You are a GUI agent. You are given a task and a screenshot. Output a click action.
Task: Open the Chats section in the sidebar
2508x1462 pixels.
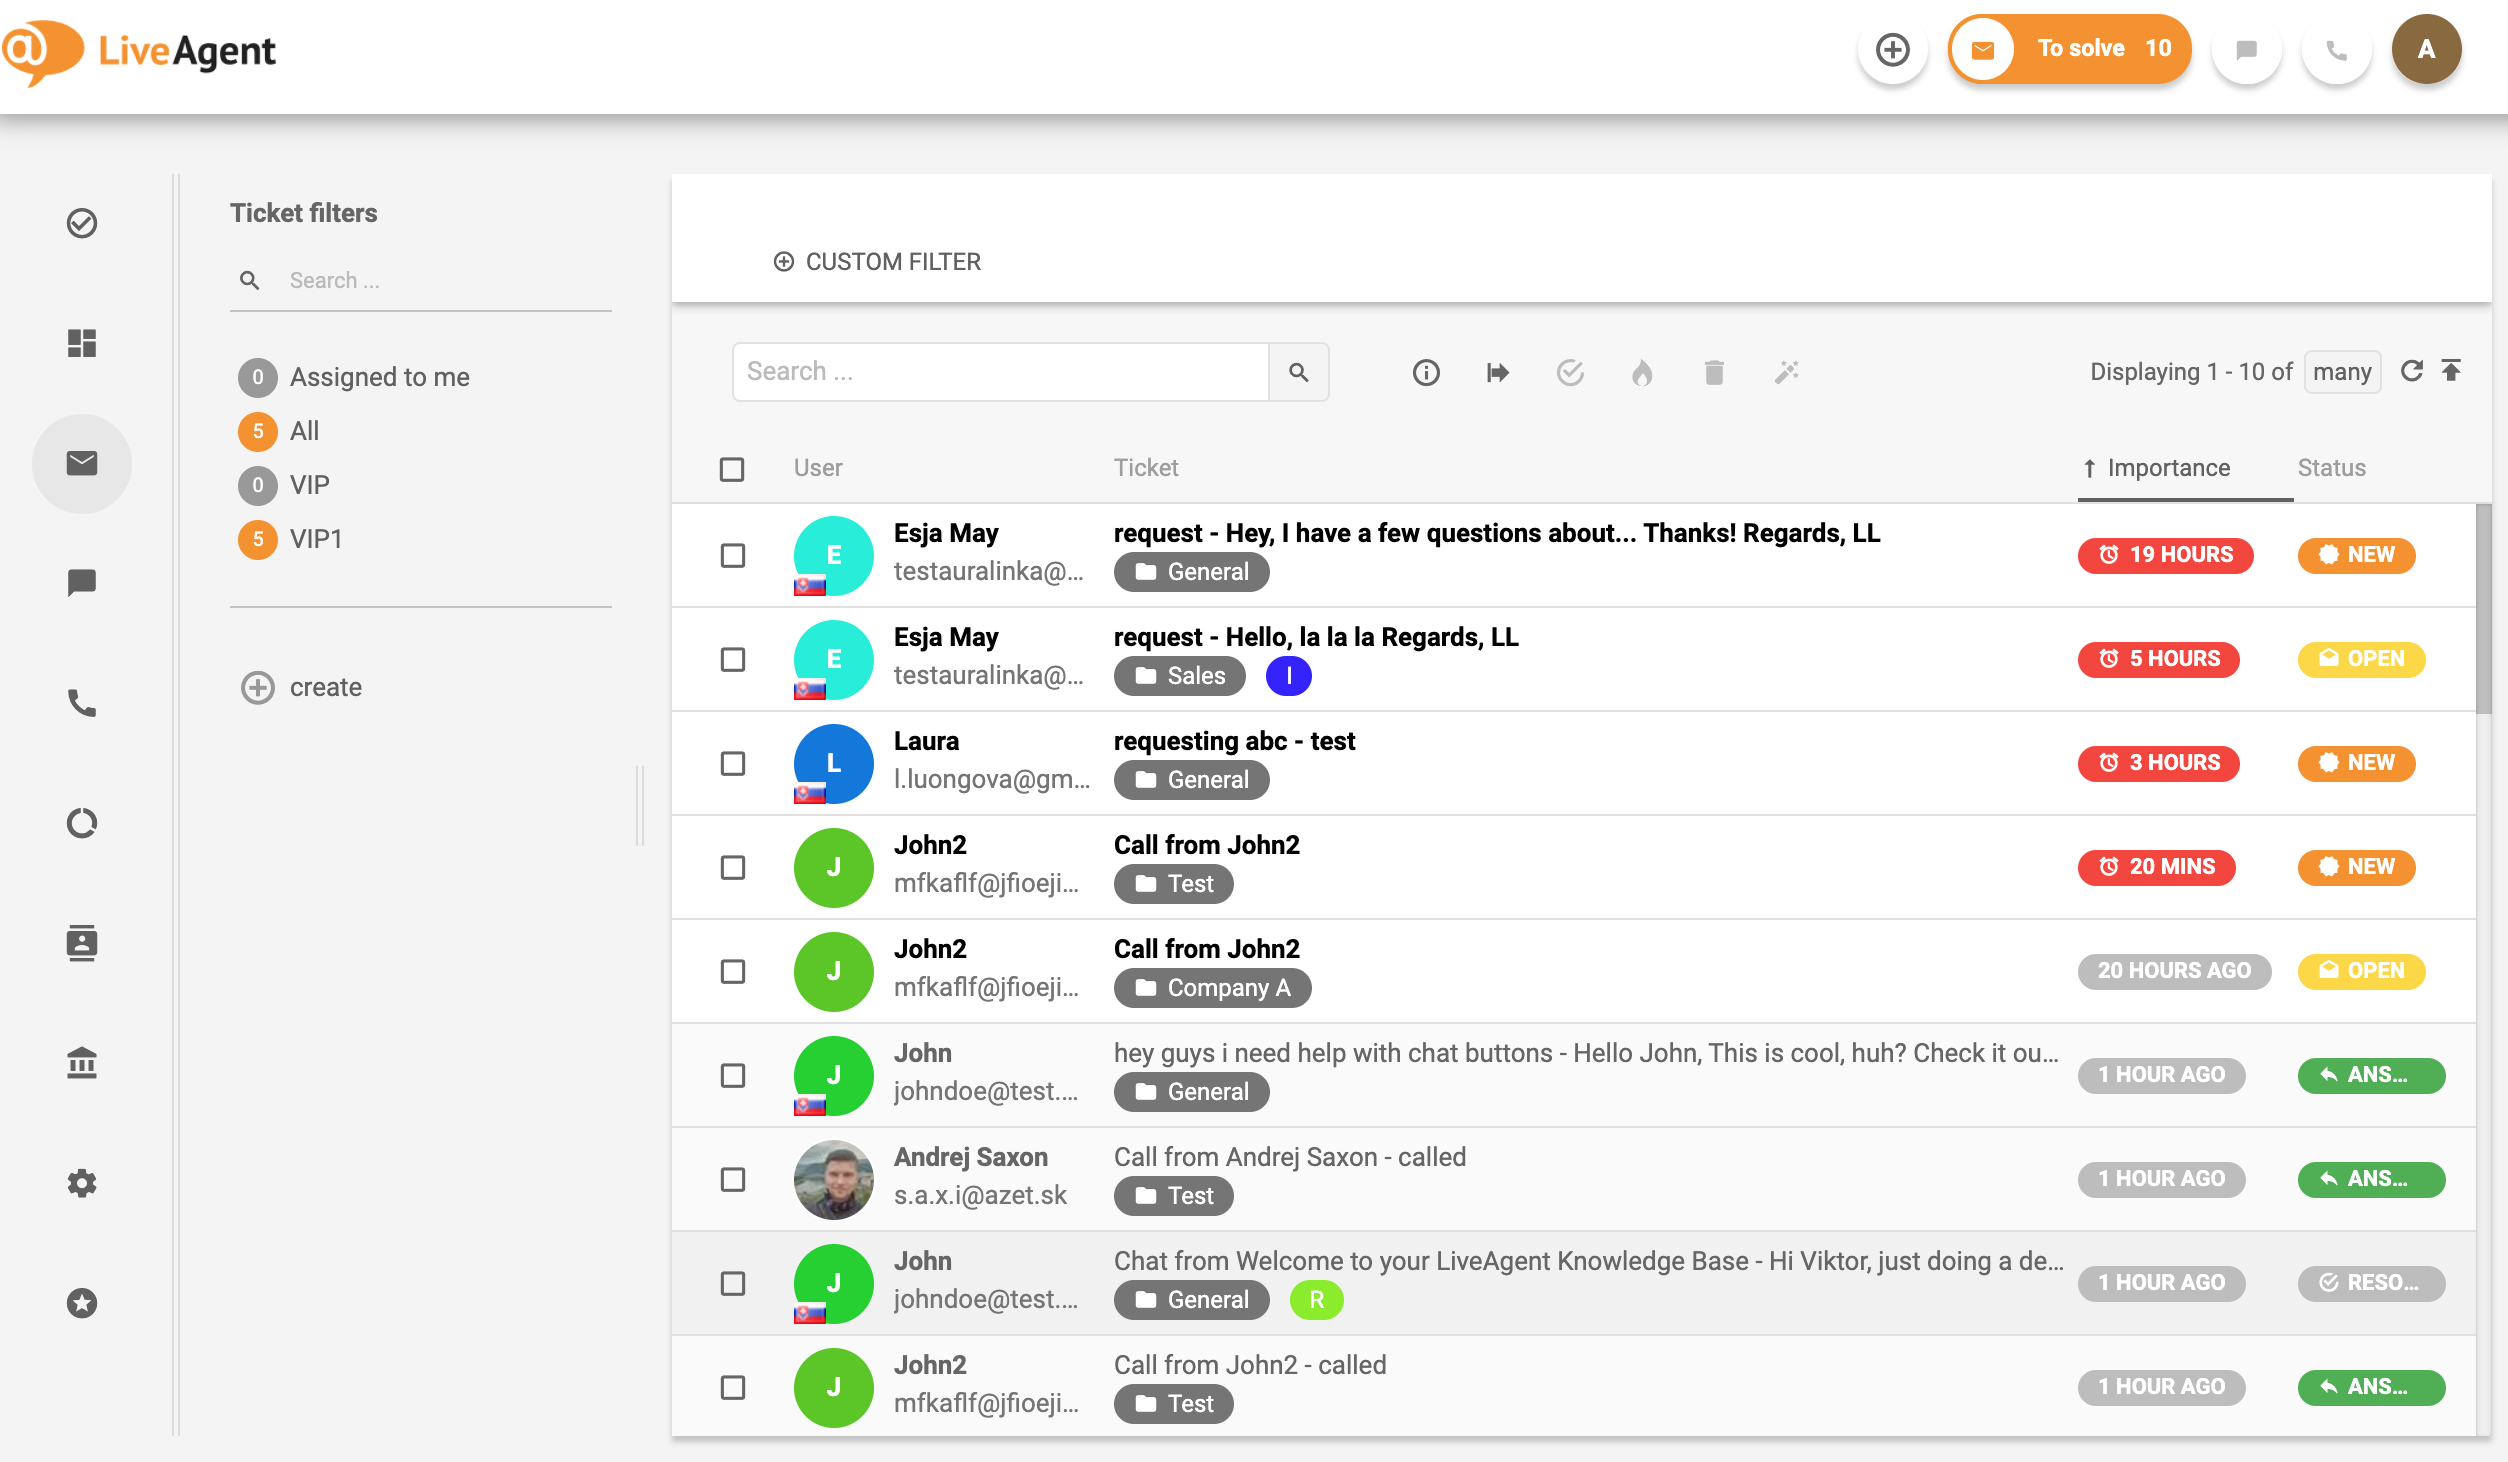pos(82,581)
